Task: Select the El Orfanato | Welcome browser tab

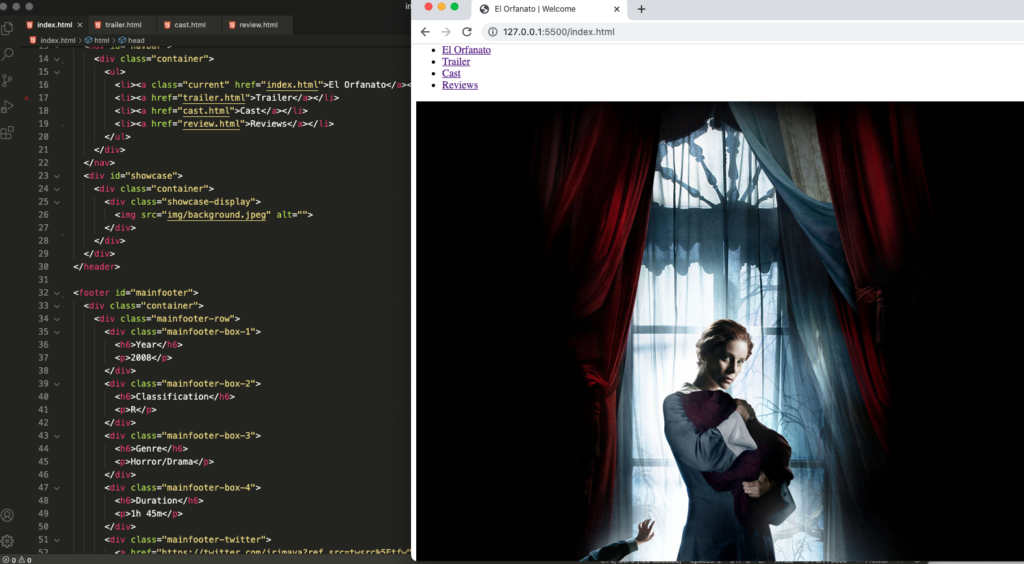Action: pos(549,9)
